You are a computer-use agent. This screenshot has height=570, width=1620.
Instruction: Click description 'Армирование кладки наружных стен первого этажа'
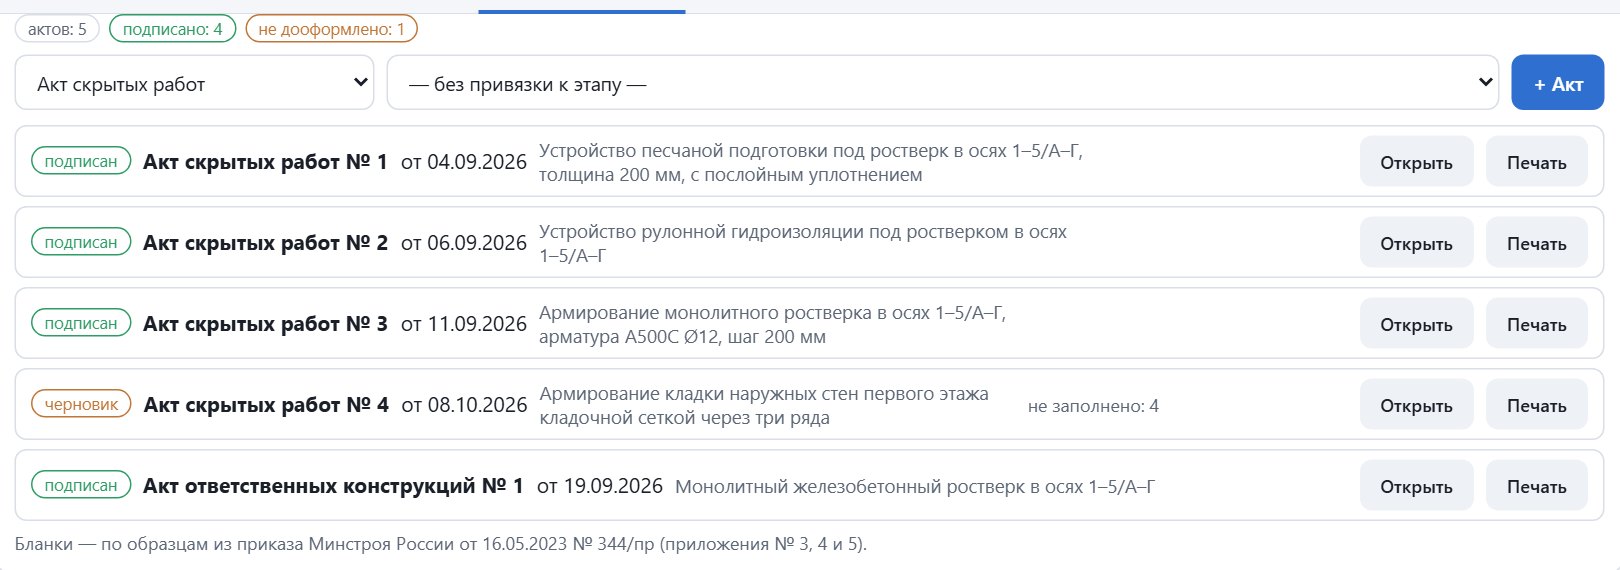(764, 406)
